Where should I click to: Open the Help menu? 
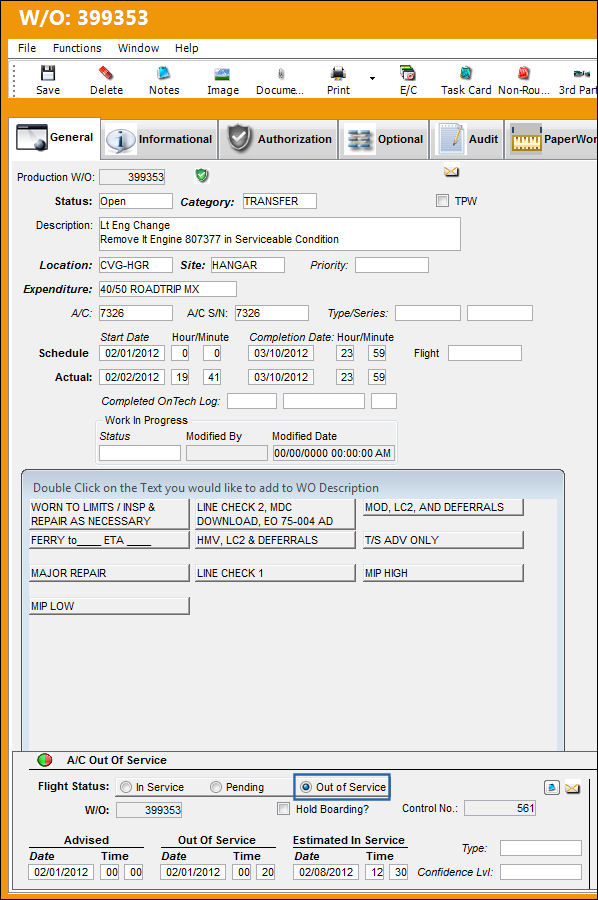pyautogui.click(x=187, y=48)
